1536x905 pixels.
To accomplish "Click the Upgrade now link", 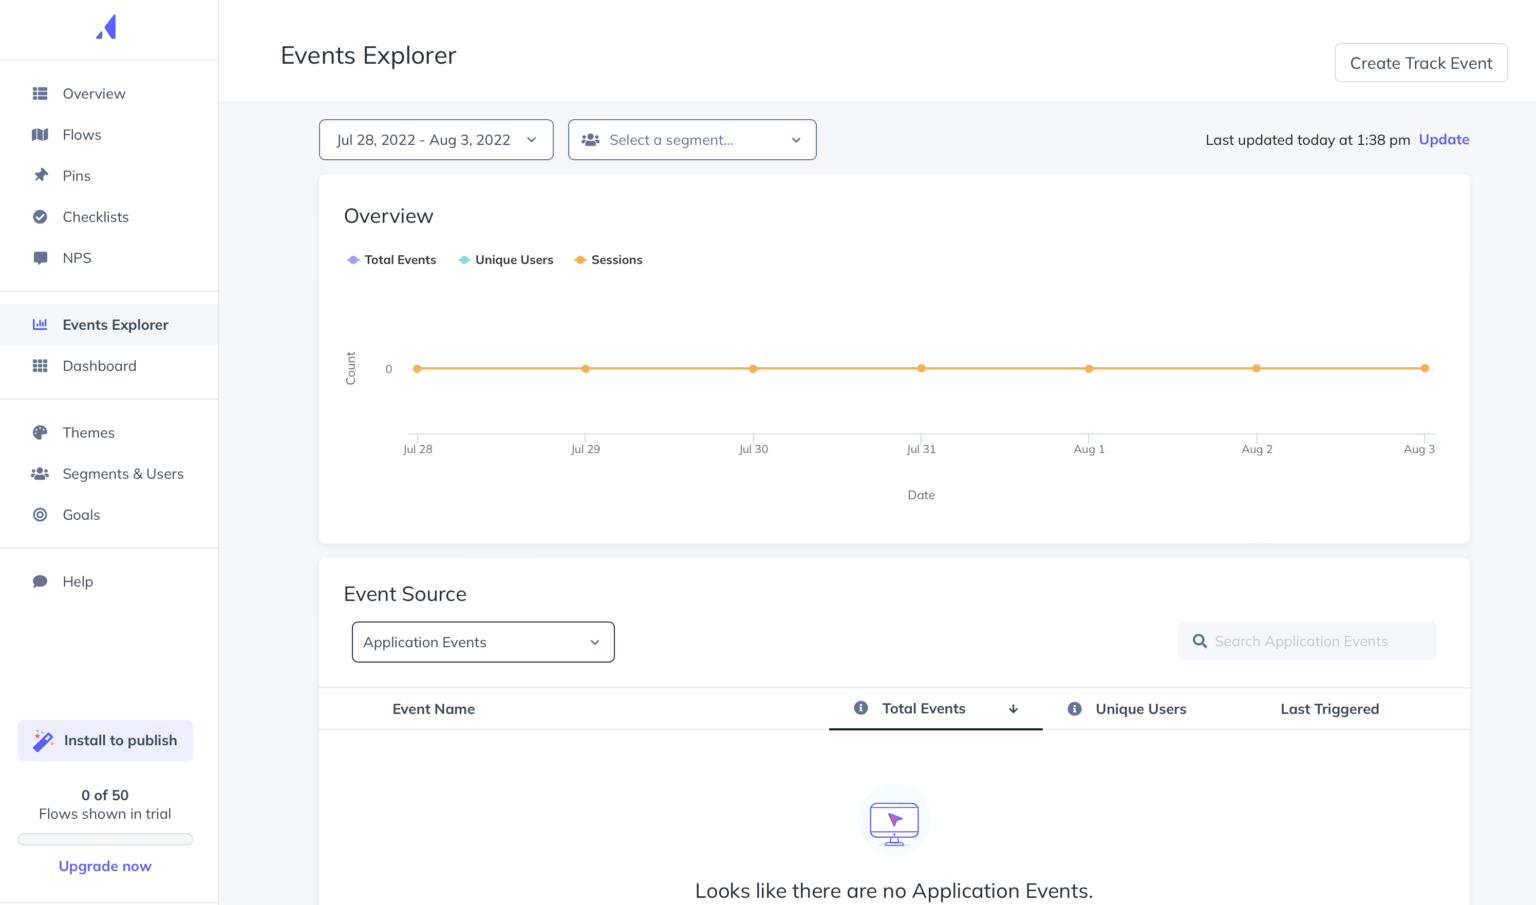I will tap(104, 866).
